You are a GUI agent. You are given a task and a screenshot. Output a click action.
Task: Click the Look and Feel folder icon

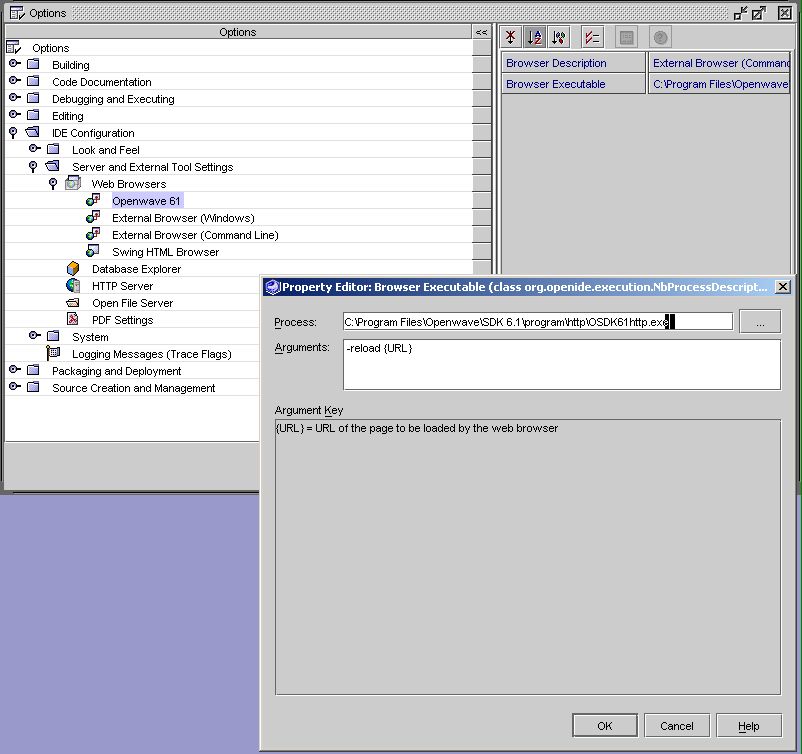(53, 149)
